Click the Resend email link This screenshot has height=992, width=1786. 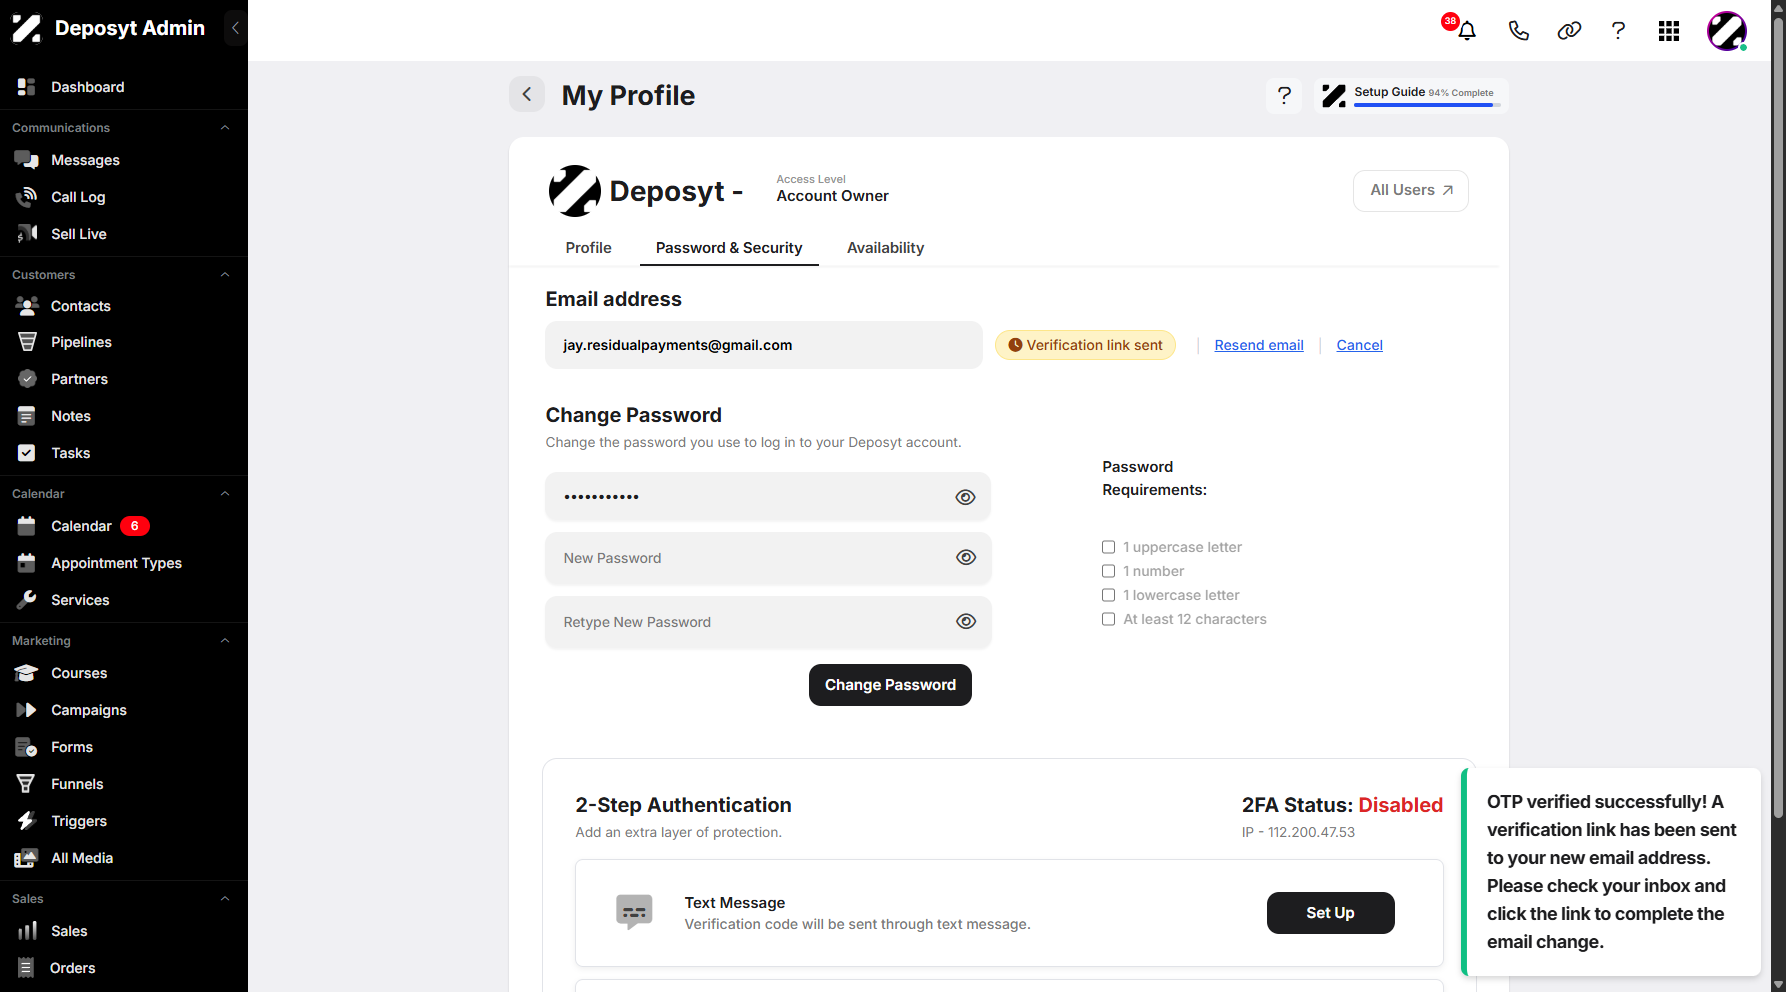[1259, 345]
